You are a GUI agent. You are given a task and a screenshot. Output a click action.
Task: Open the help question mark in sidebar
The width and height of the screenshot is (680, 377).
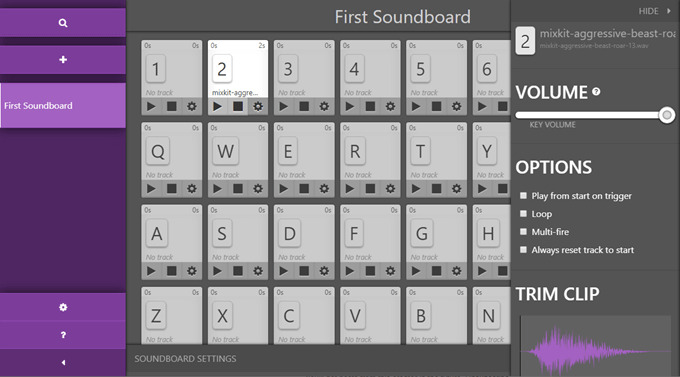click(x=63, y=335)
